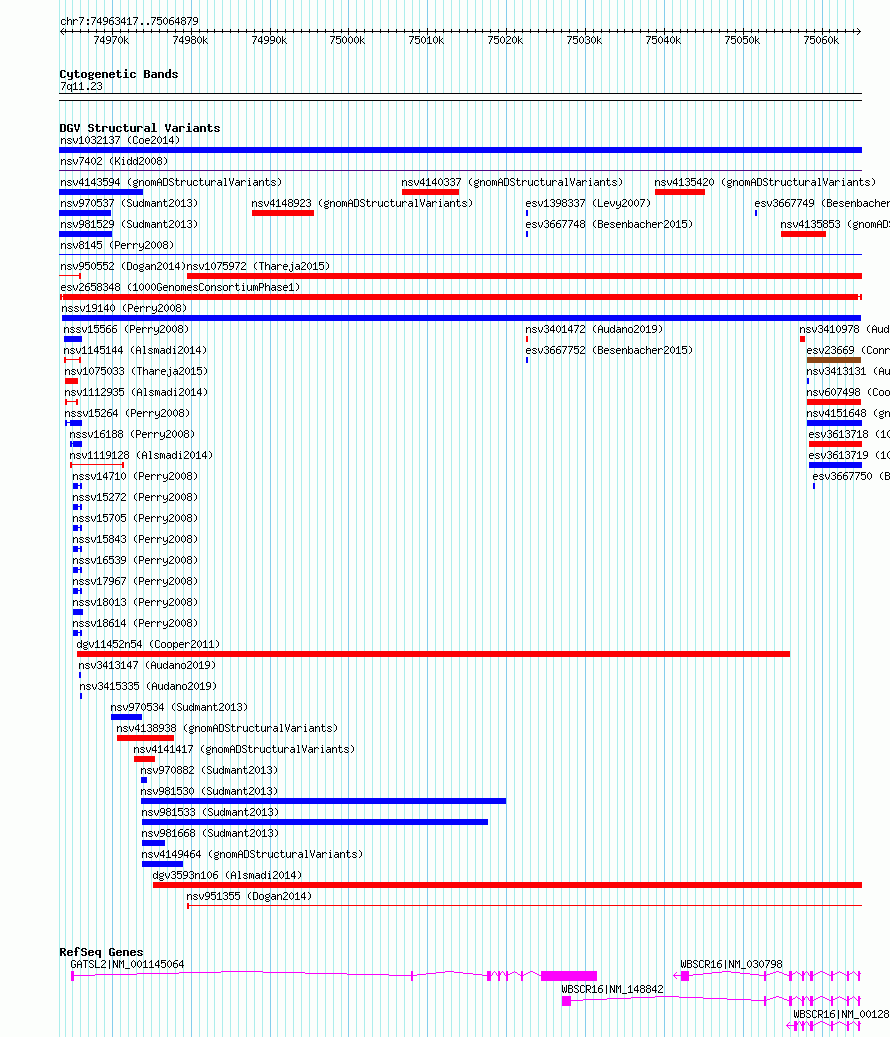Viewport: 890px width, 1037px height.
Task: Select the dgv3593n106 (Alsmadi2014) label
Action: (227, 876)
